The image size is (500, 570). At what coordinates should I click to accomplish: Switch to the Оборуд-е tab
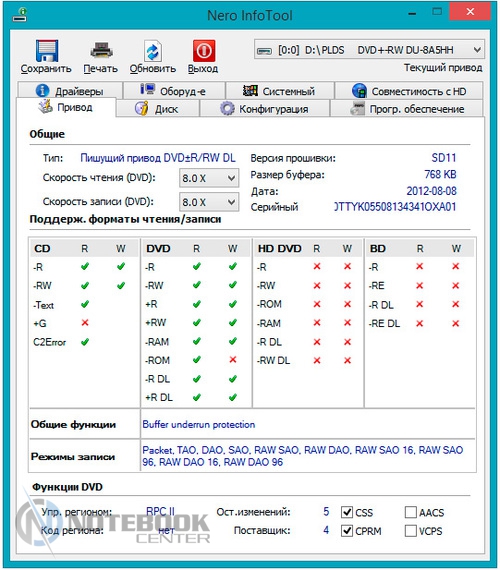pos(174,91)
